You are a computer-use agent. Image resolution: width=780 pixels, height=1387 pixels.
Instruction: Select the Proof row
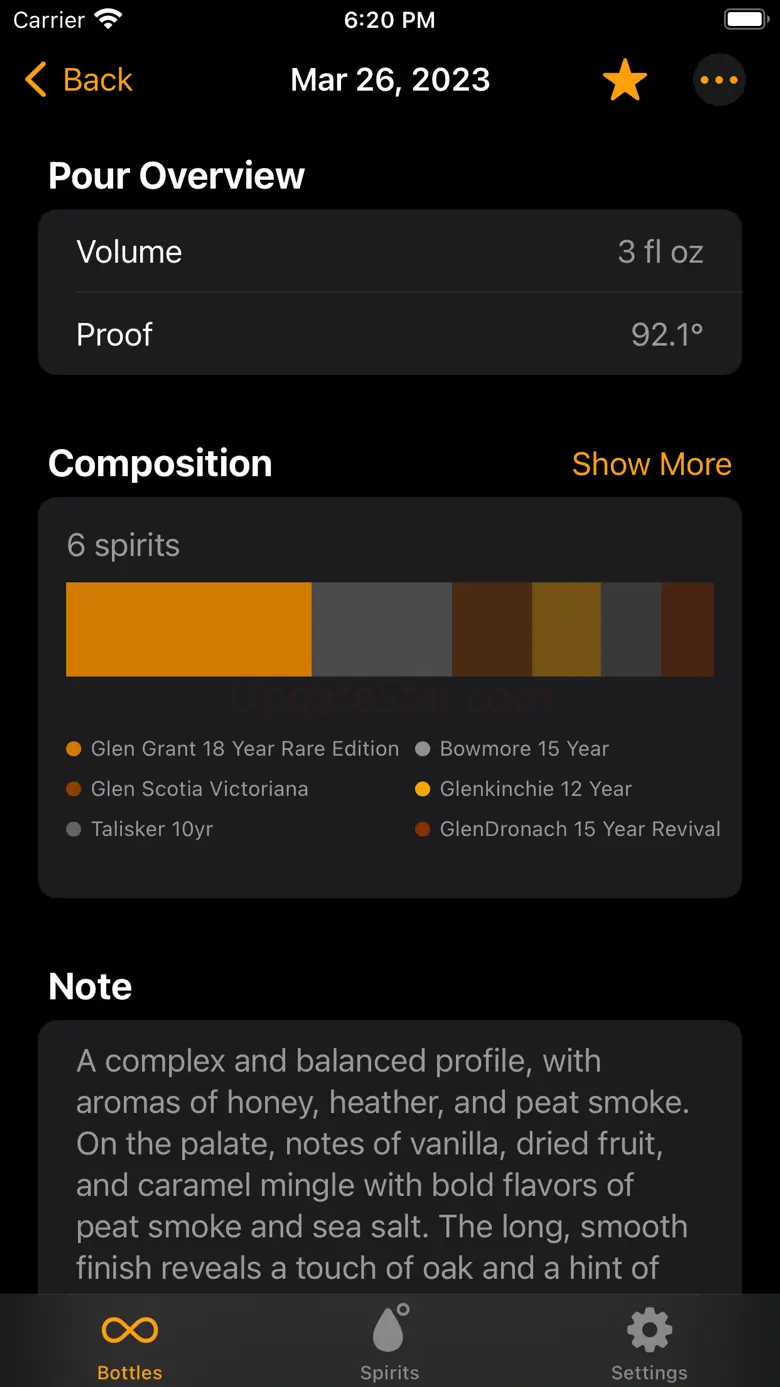390,334
